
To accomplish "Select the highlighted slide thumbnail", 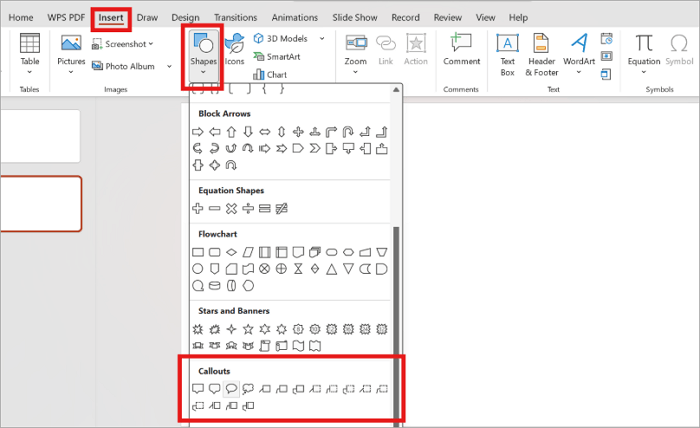I will pos(41,204).
